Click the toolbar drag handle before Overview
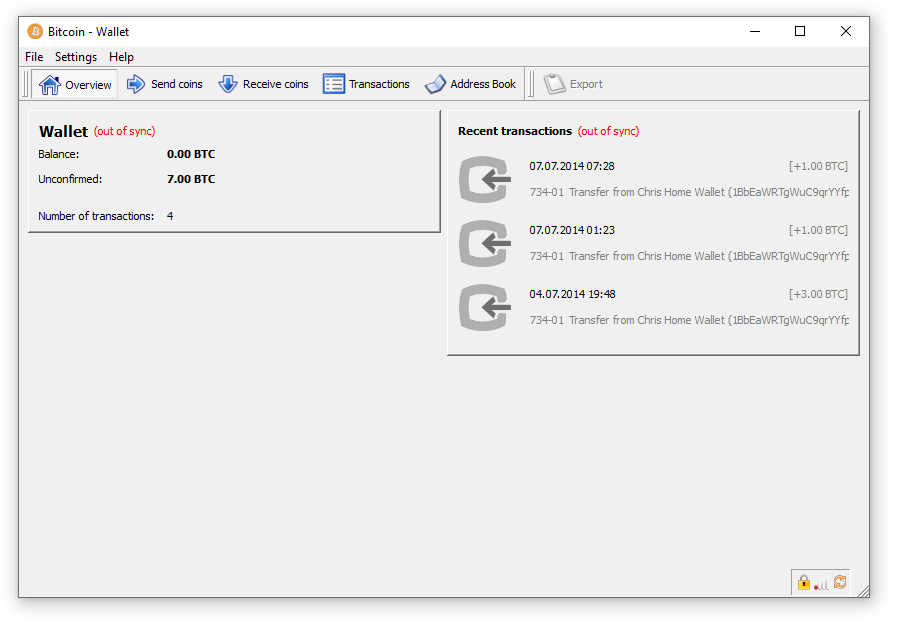Screen dimensions: 905x621 25,84
